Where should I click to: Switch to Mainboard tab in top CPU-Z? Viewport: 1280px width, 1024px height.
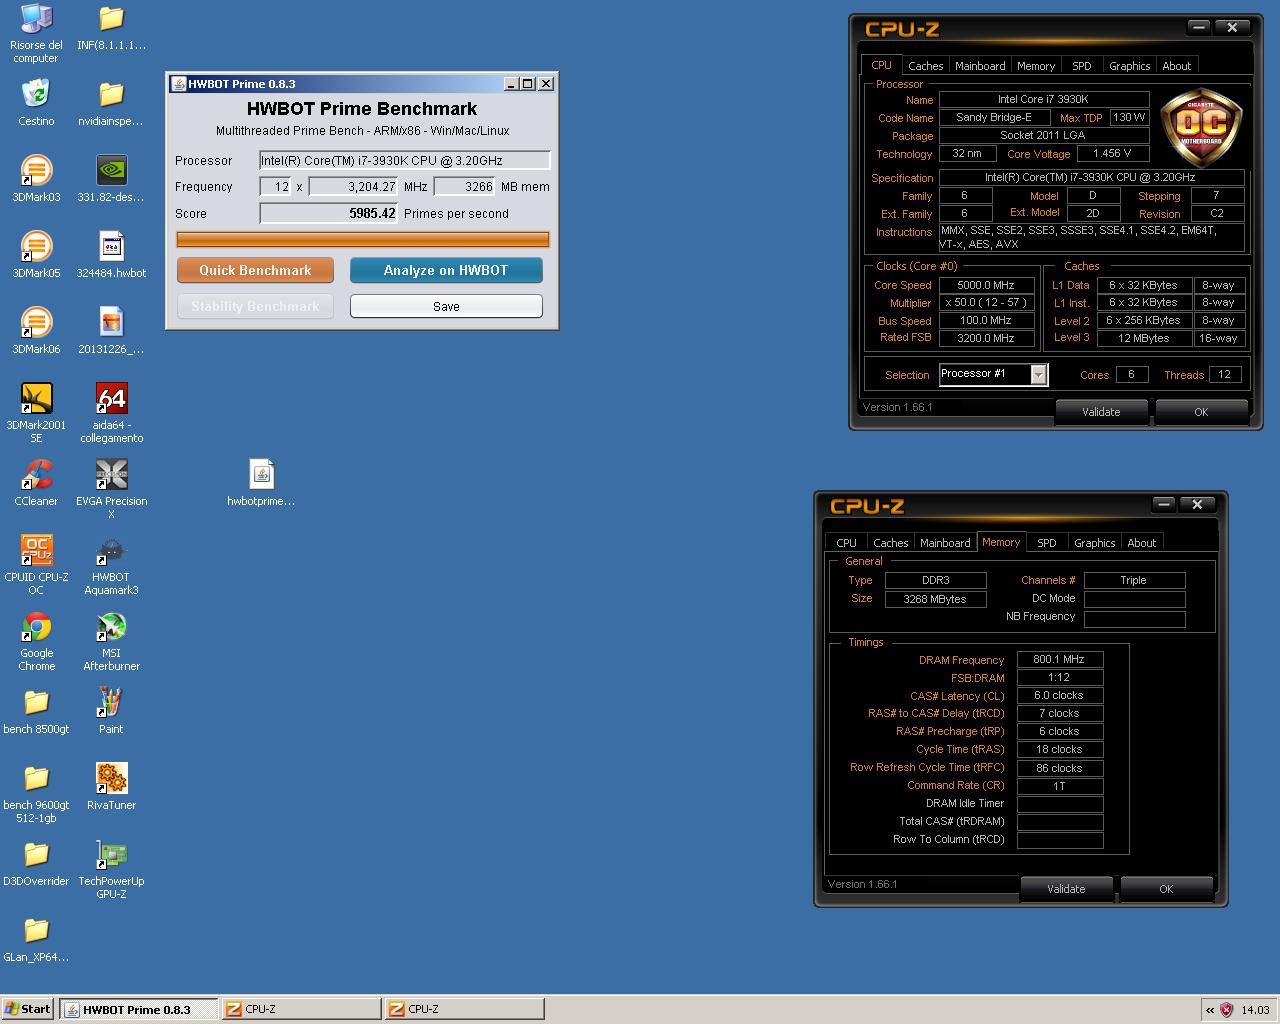pyautogui.click(x=980, y=66)
